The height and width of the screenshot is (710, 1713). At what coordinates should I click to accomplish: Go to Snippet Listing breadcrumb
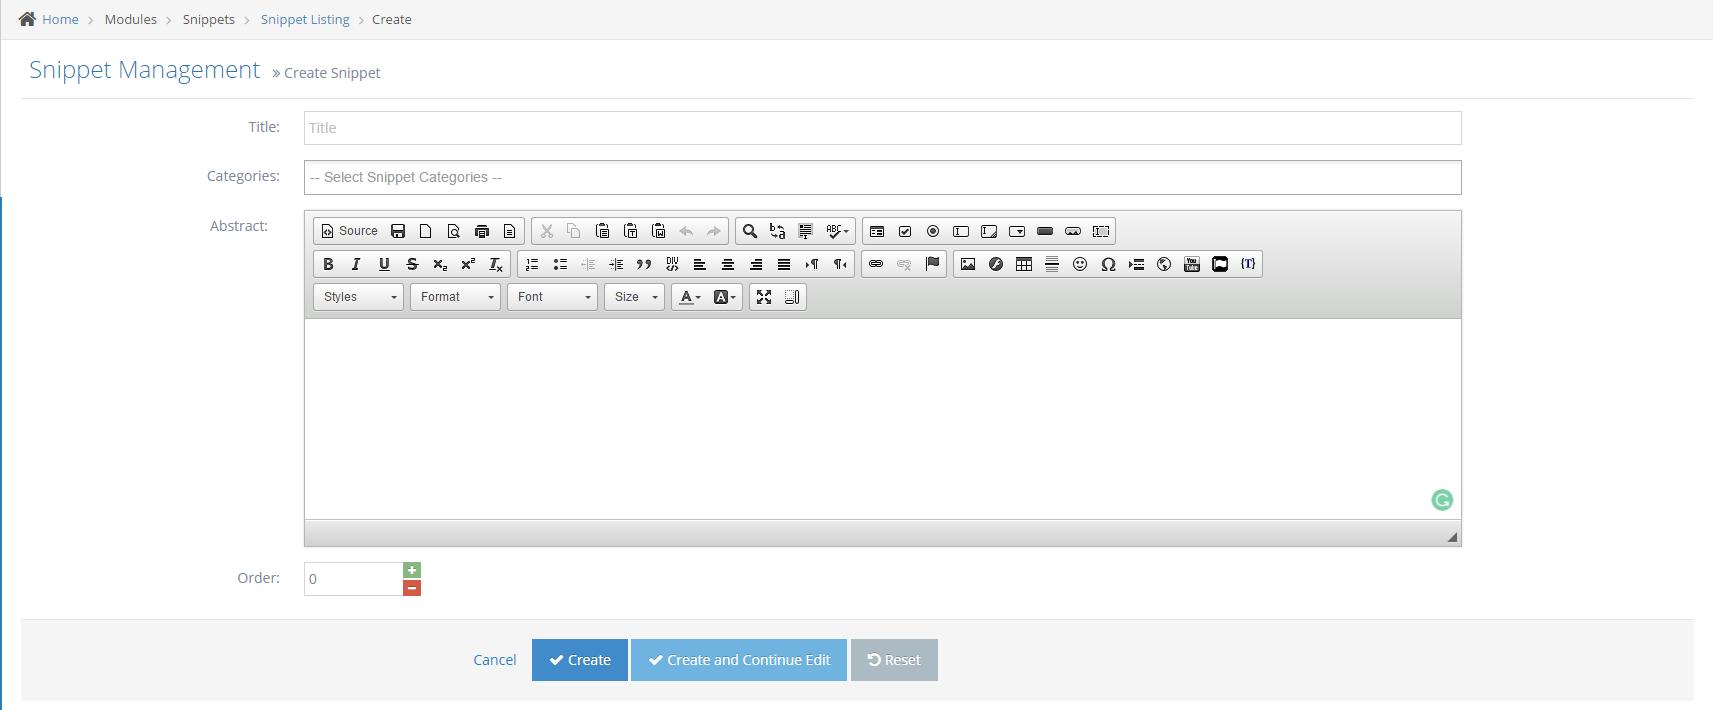305,20
